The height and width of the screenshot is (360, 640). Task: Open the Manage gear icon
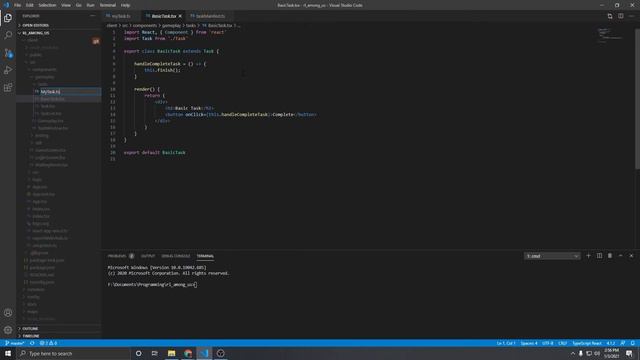8,330
